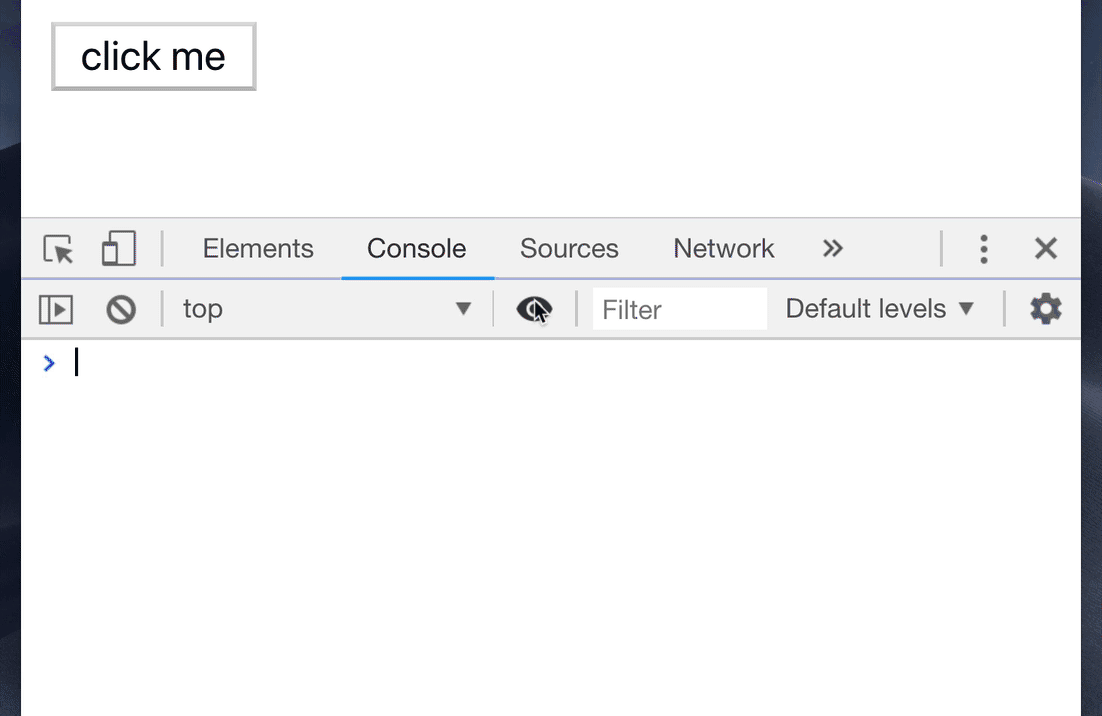Create a live expression with the eye icon
1102x716 pixels.
[534, 310]
